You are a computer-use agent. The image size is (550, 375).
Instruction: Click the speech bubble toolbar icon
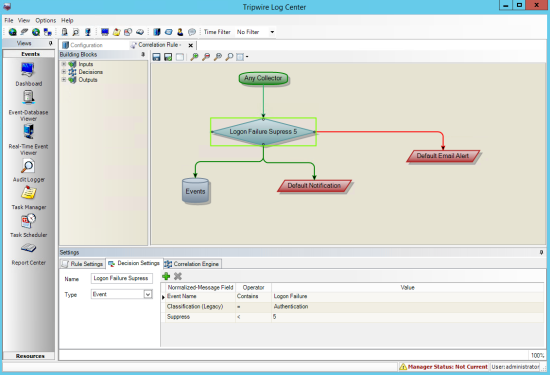pyautogui.click(x=192, y=32)
